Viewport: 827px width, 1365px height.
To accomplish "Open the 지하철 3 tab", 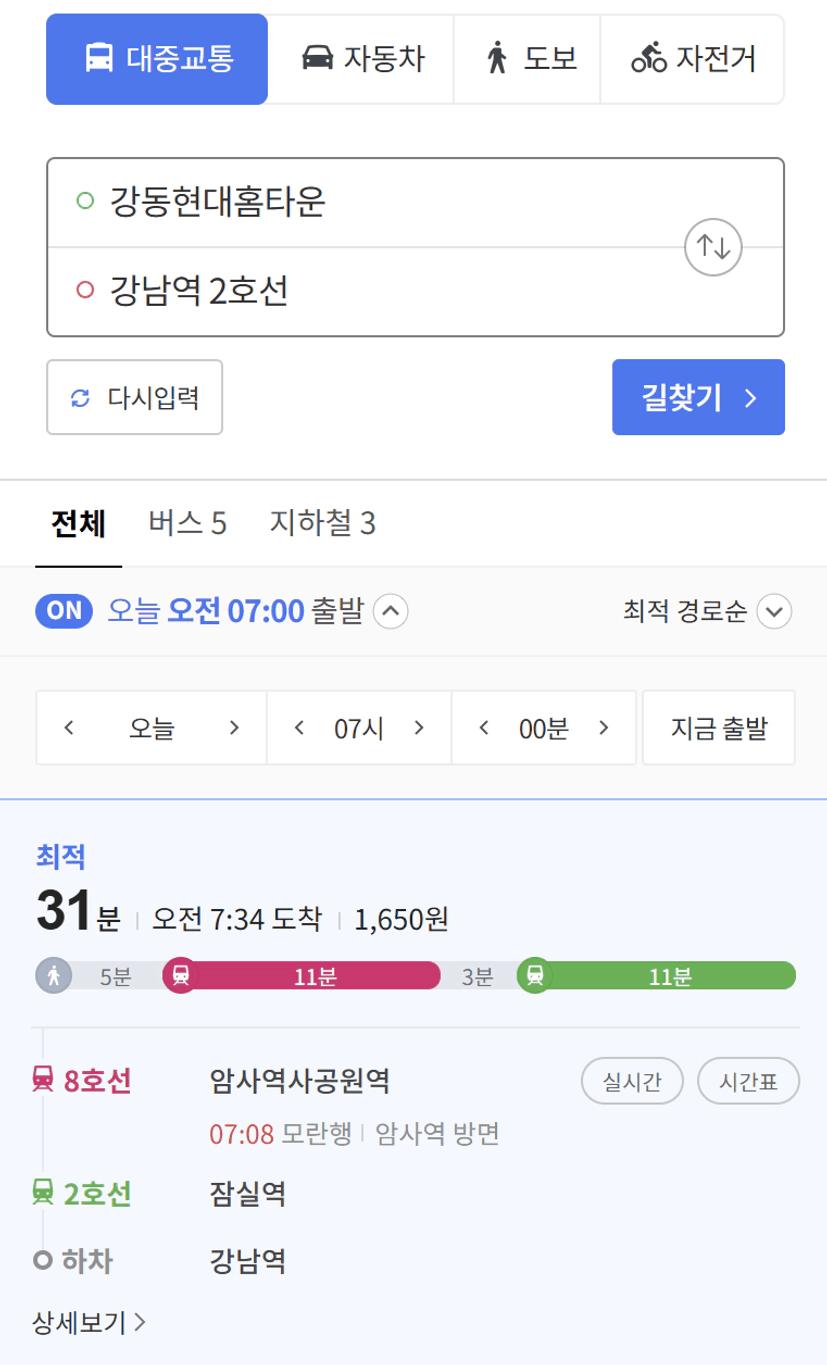I will pyautogui.click(x=322, y=523).
